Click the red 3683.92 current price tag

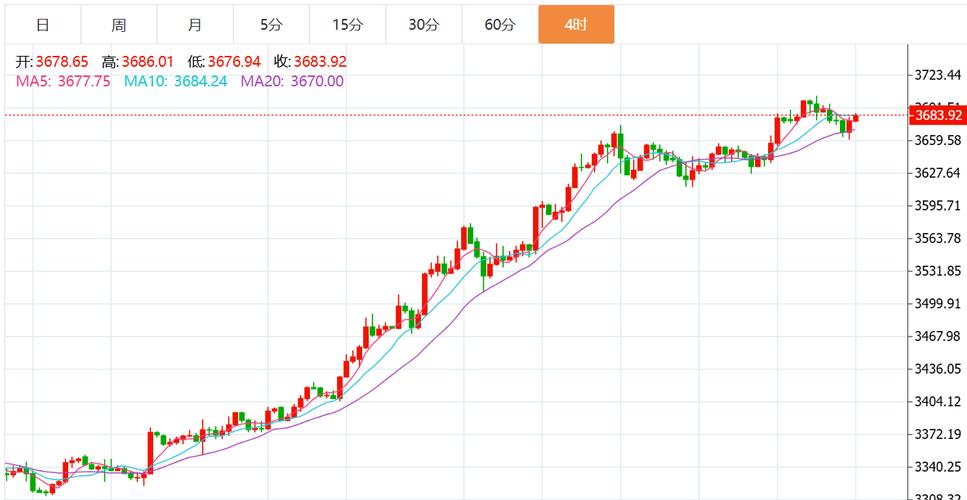(936, 115)
